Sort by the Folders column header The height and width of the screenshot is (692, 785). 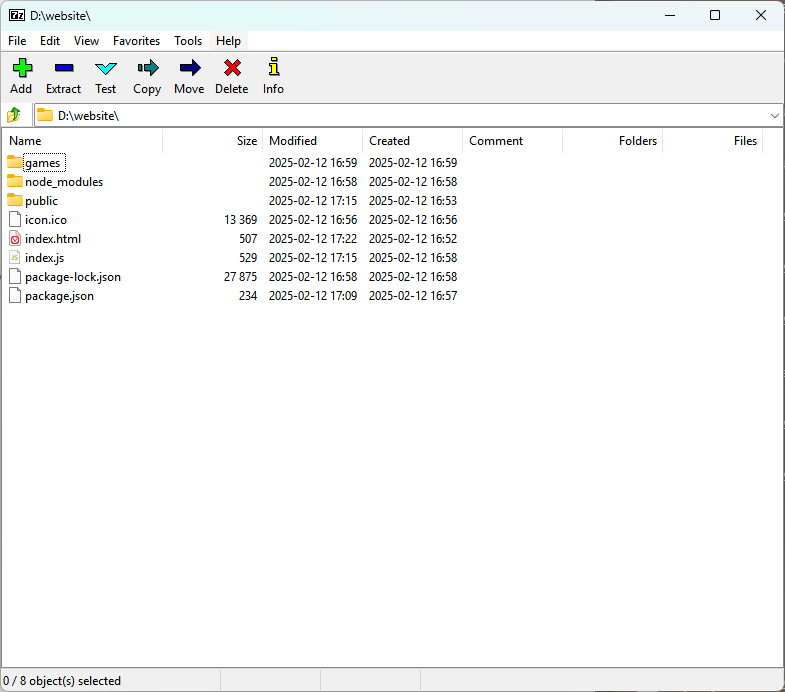point(613,141)
